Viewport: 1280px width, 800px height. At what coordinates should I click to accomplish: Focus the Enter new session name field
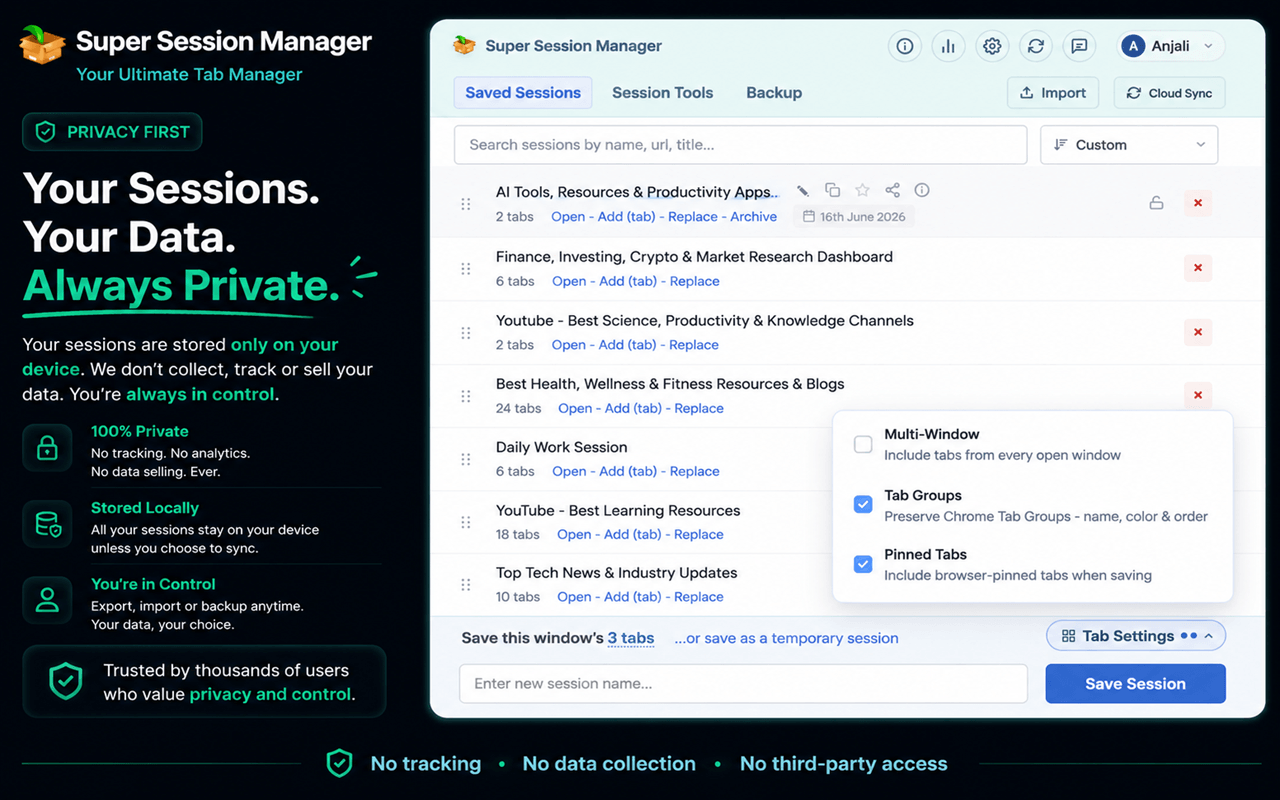[743, 684]
